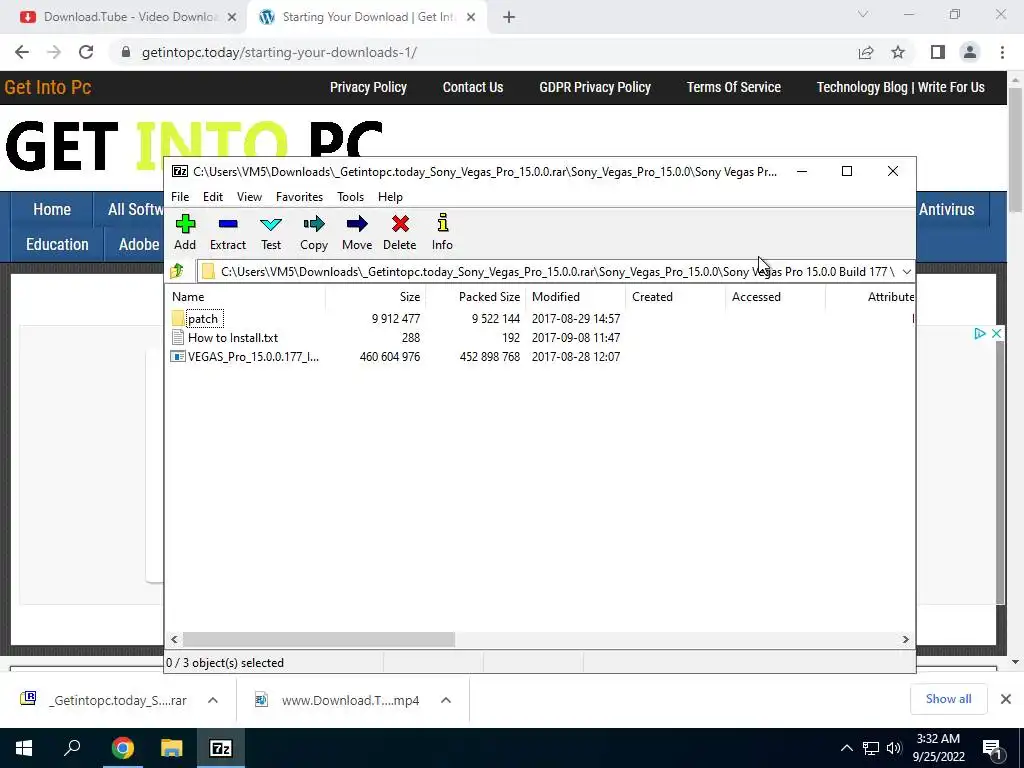The width and height of the screenshot is (1024, 768).
Task: Open the Tools menu
Action: [x=350, y=197]
